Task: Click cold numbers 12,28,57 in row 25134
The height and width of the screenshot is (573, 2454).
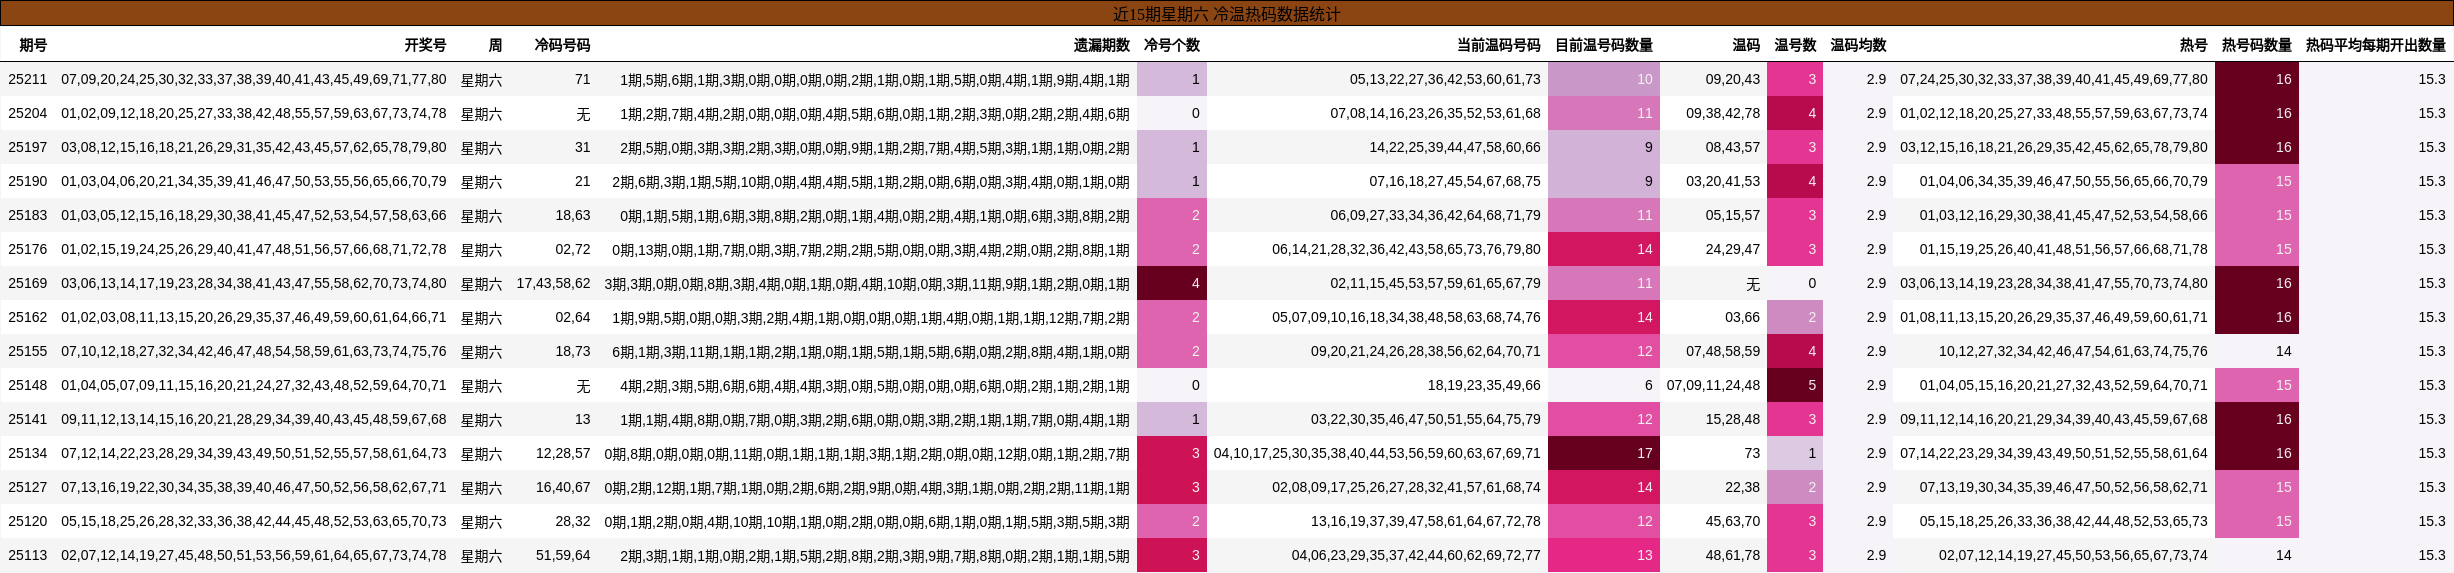Action: click(563, 453)
